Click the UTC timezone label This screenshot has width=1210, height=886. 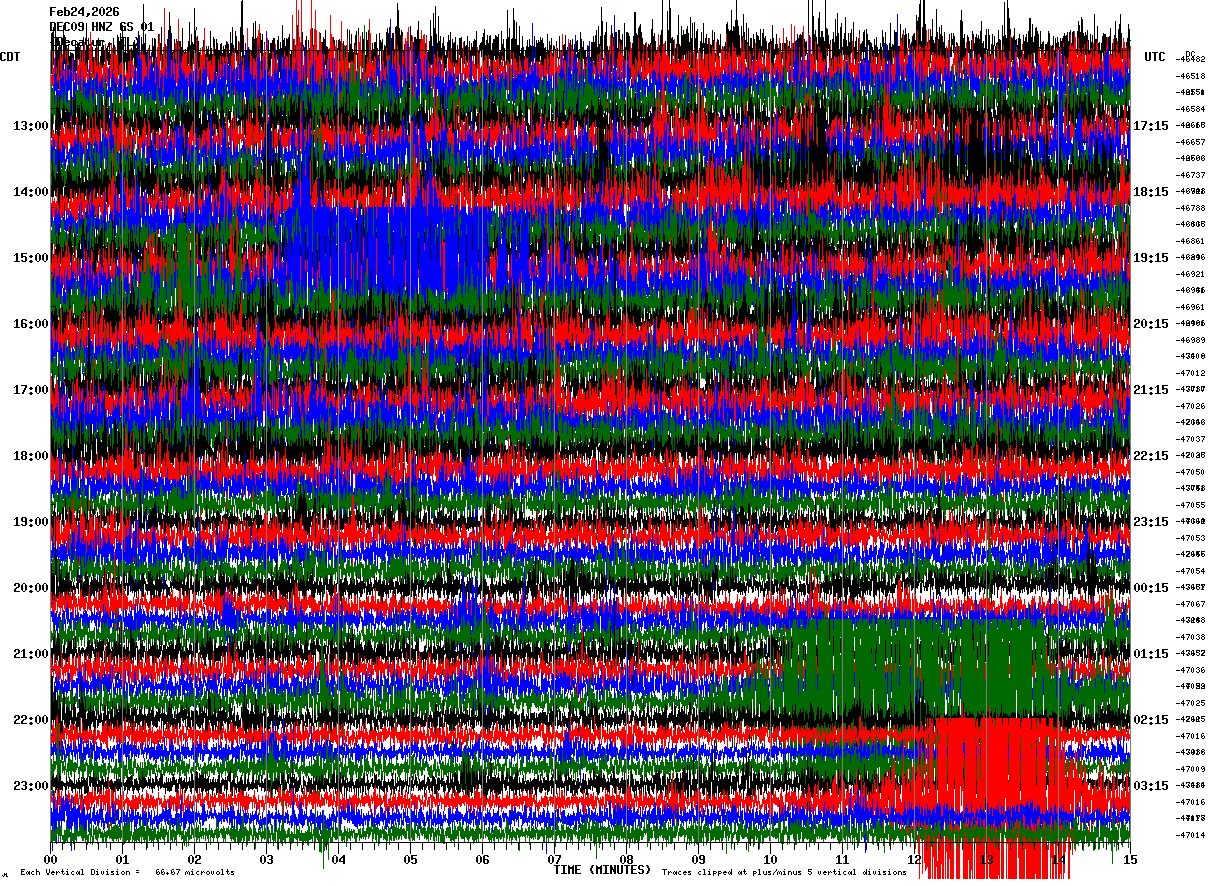pos(1155,57)
